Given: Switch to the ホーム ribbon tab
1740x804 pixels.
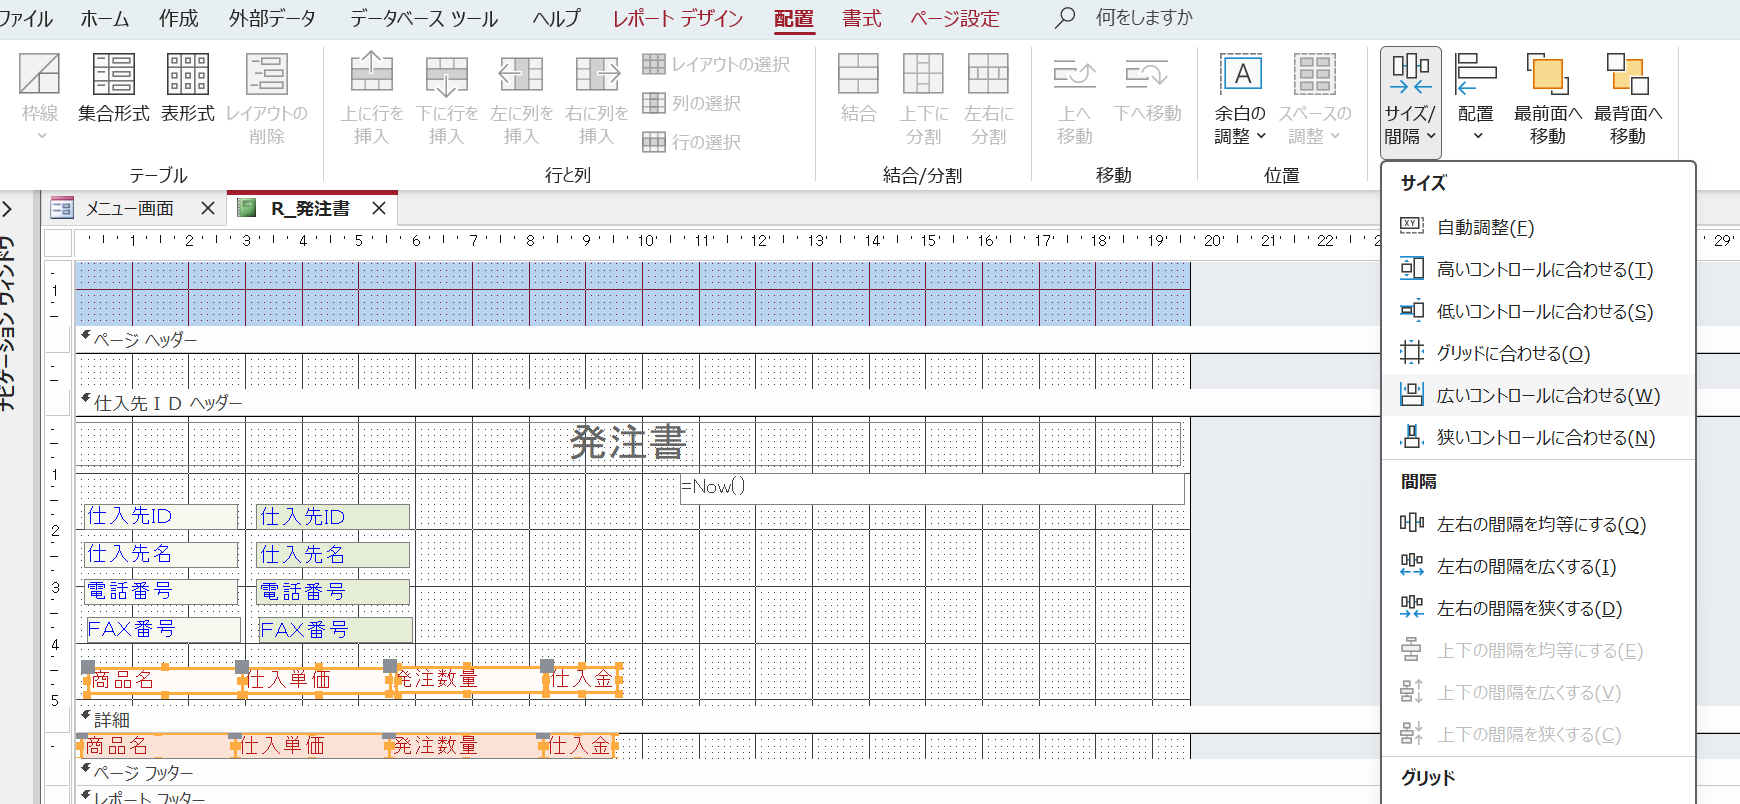Looking at the screenshot, I should (x=104, y=18).
